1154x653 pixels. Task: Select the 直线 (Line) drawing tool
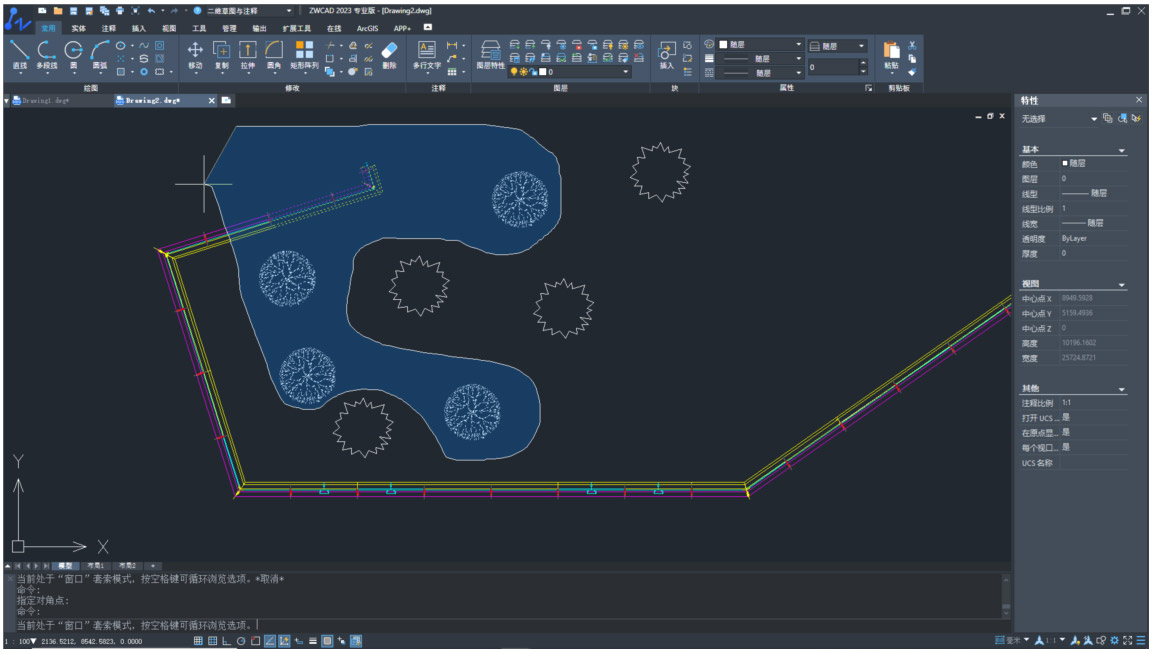[19, 52]
